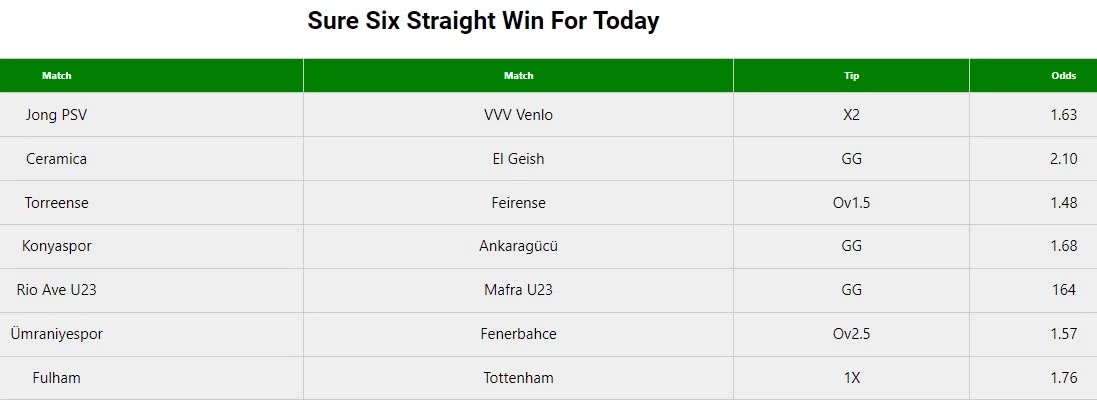Viewport: 1097px width, 402px height.
Task: Click the Mafra U23 cell
Action: (518, 290)
